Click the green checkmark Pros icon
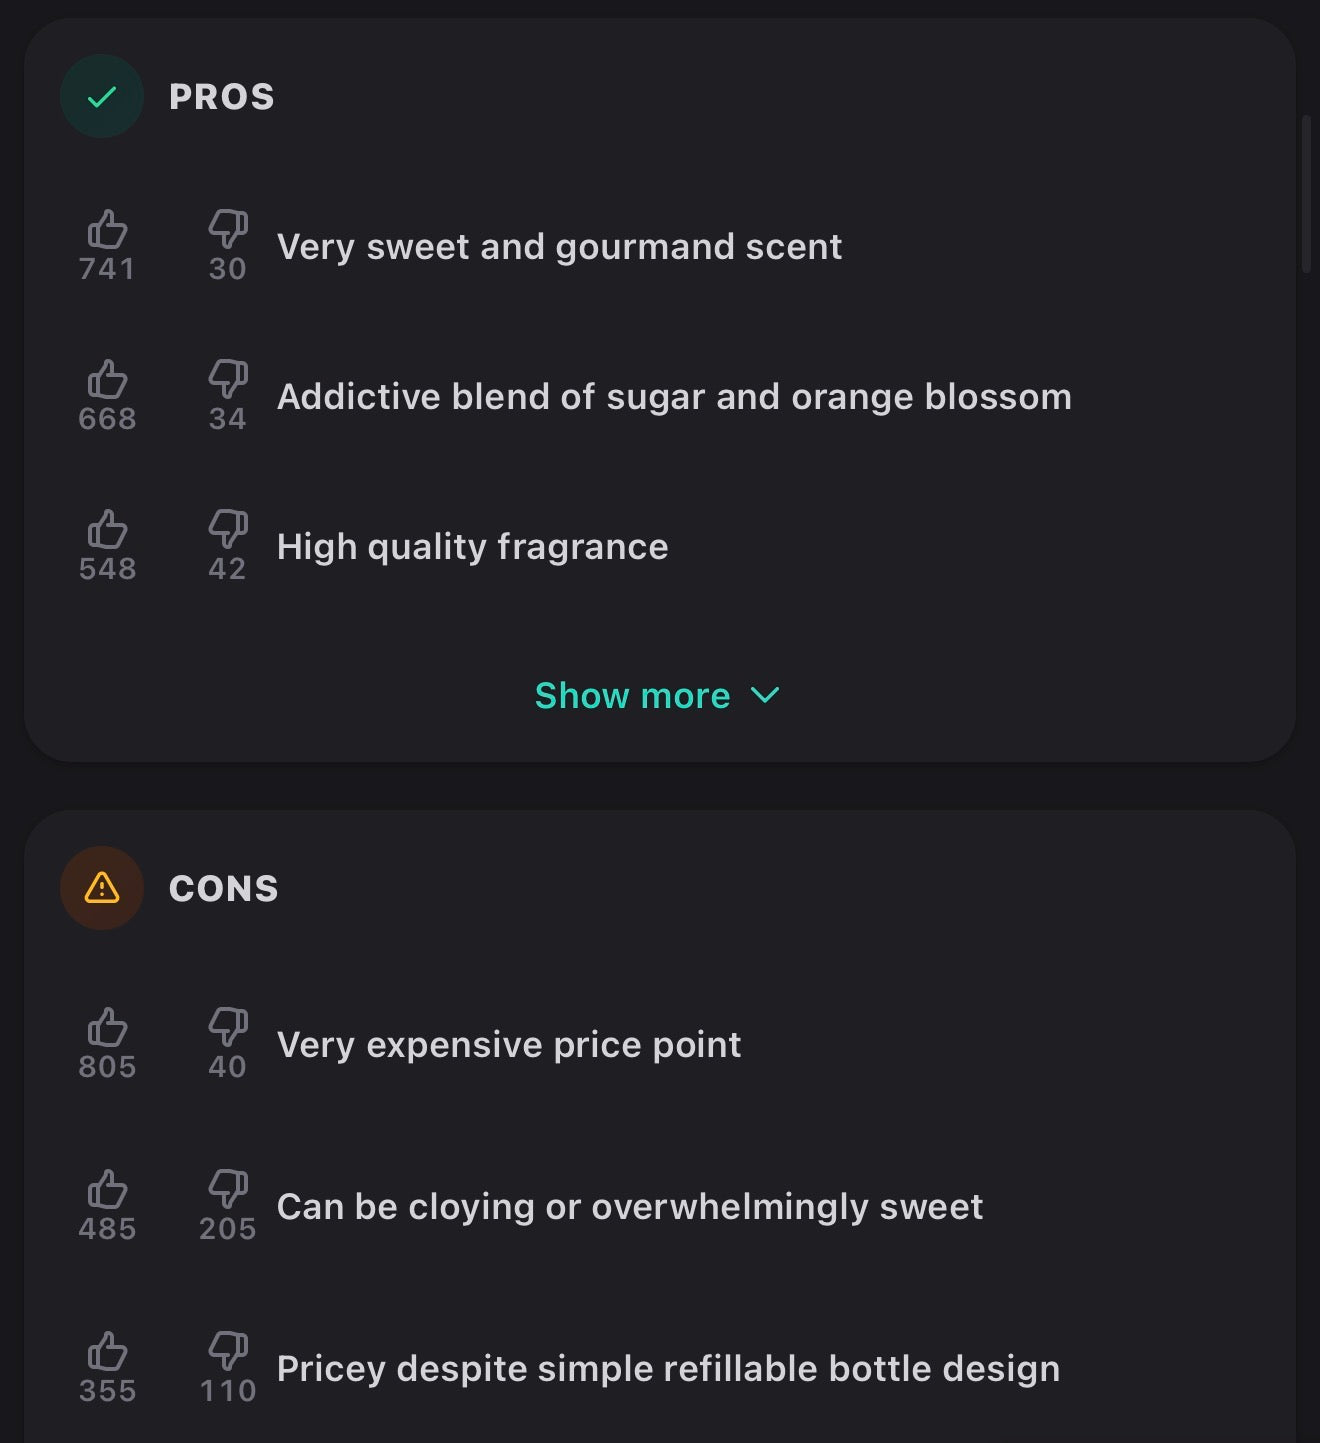Viewport: 1320px width, 1443px height. click(102, 96)
